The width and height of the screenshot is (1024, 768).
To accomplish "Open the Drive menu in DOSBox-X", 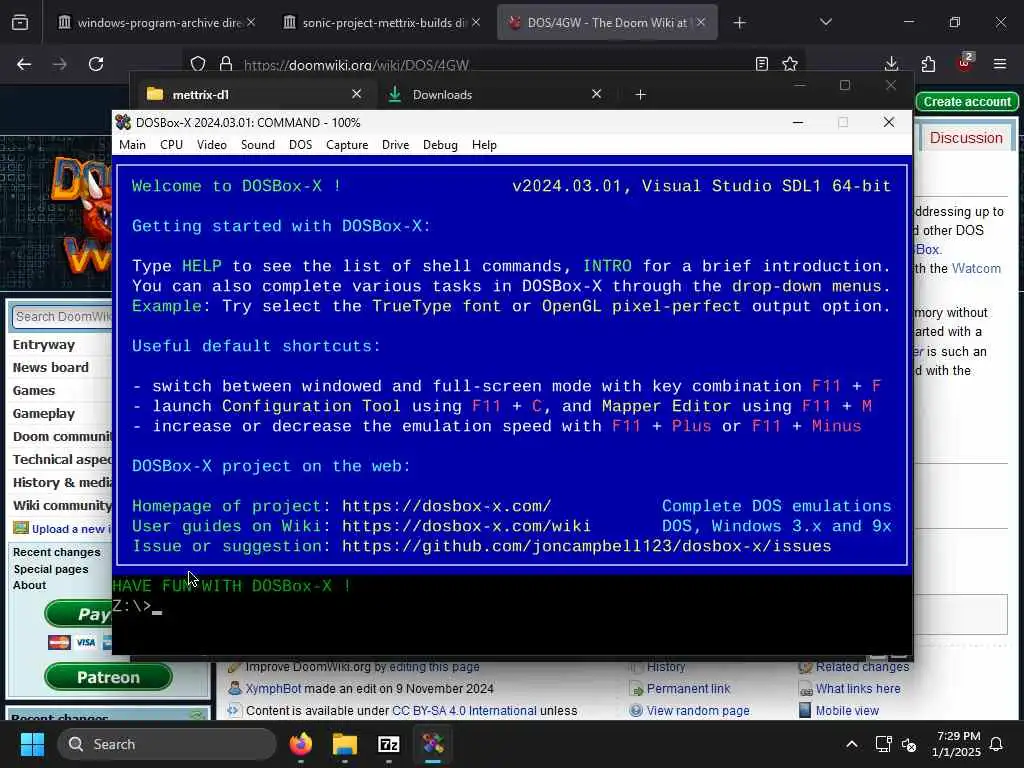I will pos(395,145).
